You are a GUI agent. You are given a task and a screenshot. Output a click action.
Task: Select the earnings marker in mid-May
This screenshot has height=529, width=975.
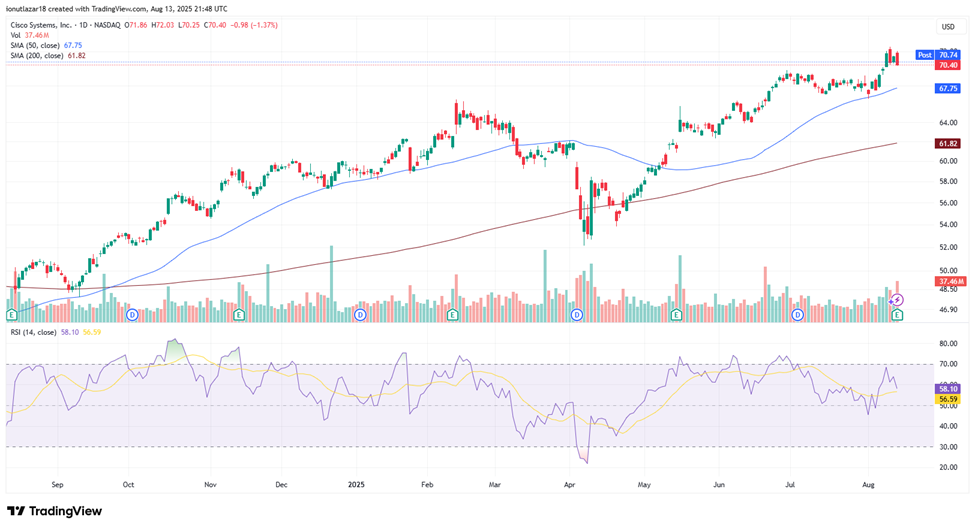(x=676, y=315)
